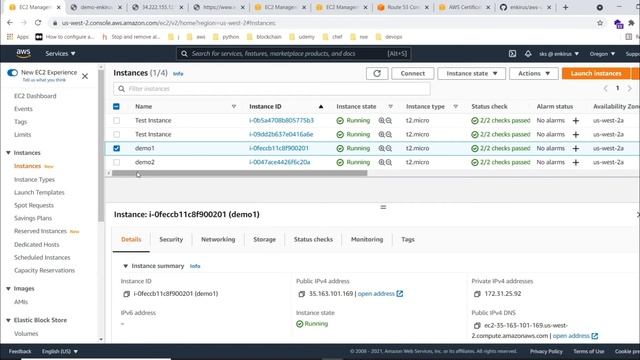The image size is (640, 360).
Task: Open the notifications bell icon
Action: [528, 53]
